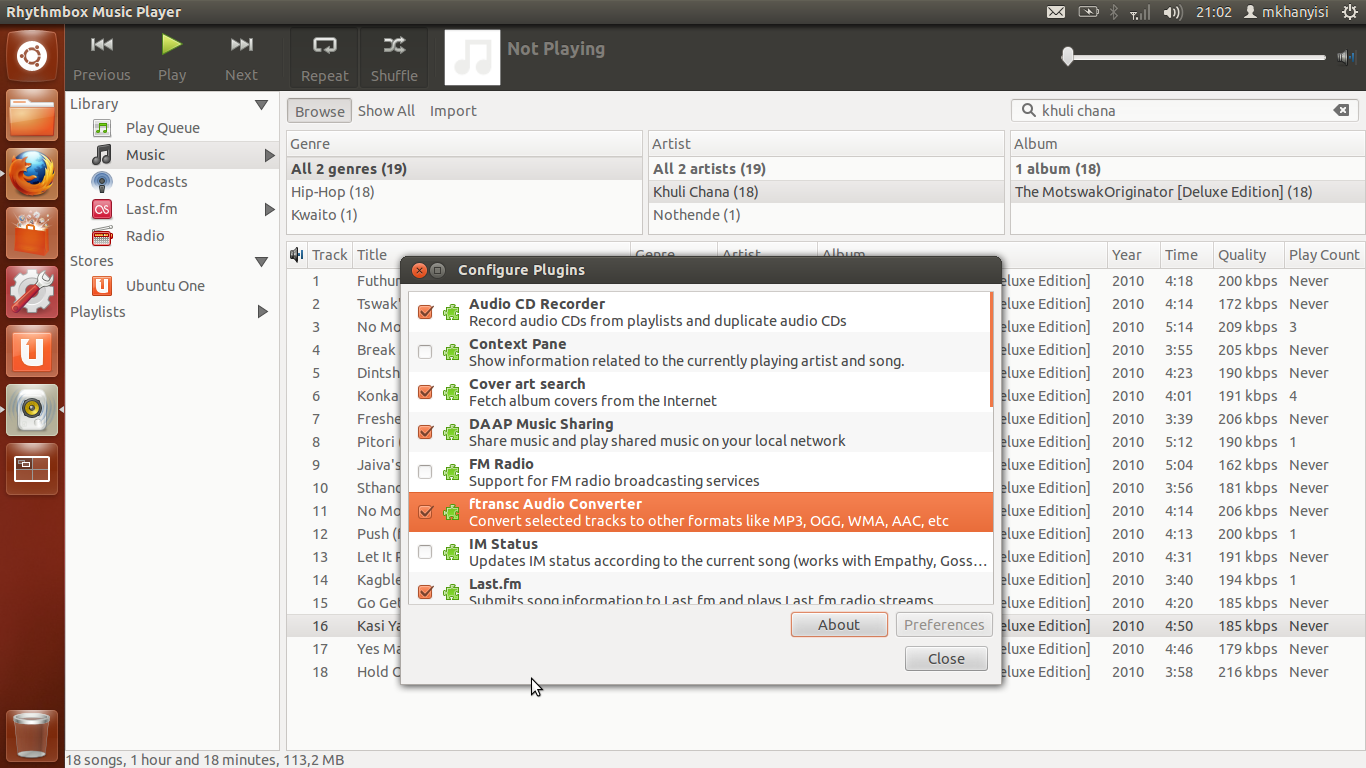Image resolution: width=1366 pixels, height=768 pixels.
Task: Open Ubuntu One store in the sidebar
Action: [x=165, y=286]
